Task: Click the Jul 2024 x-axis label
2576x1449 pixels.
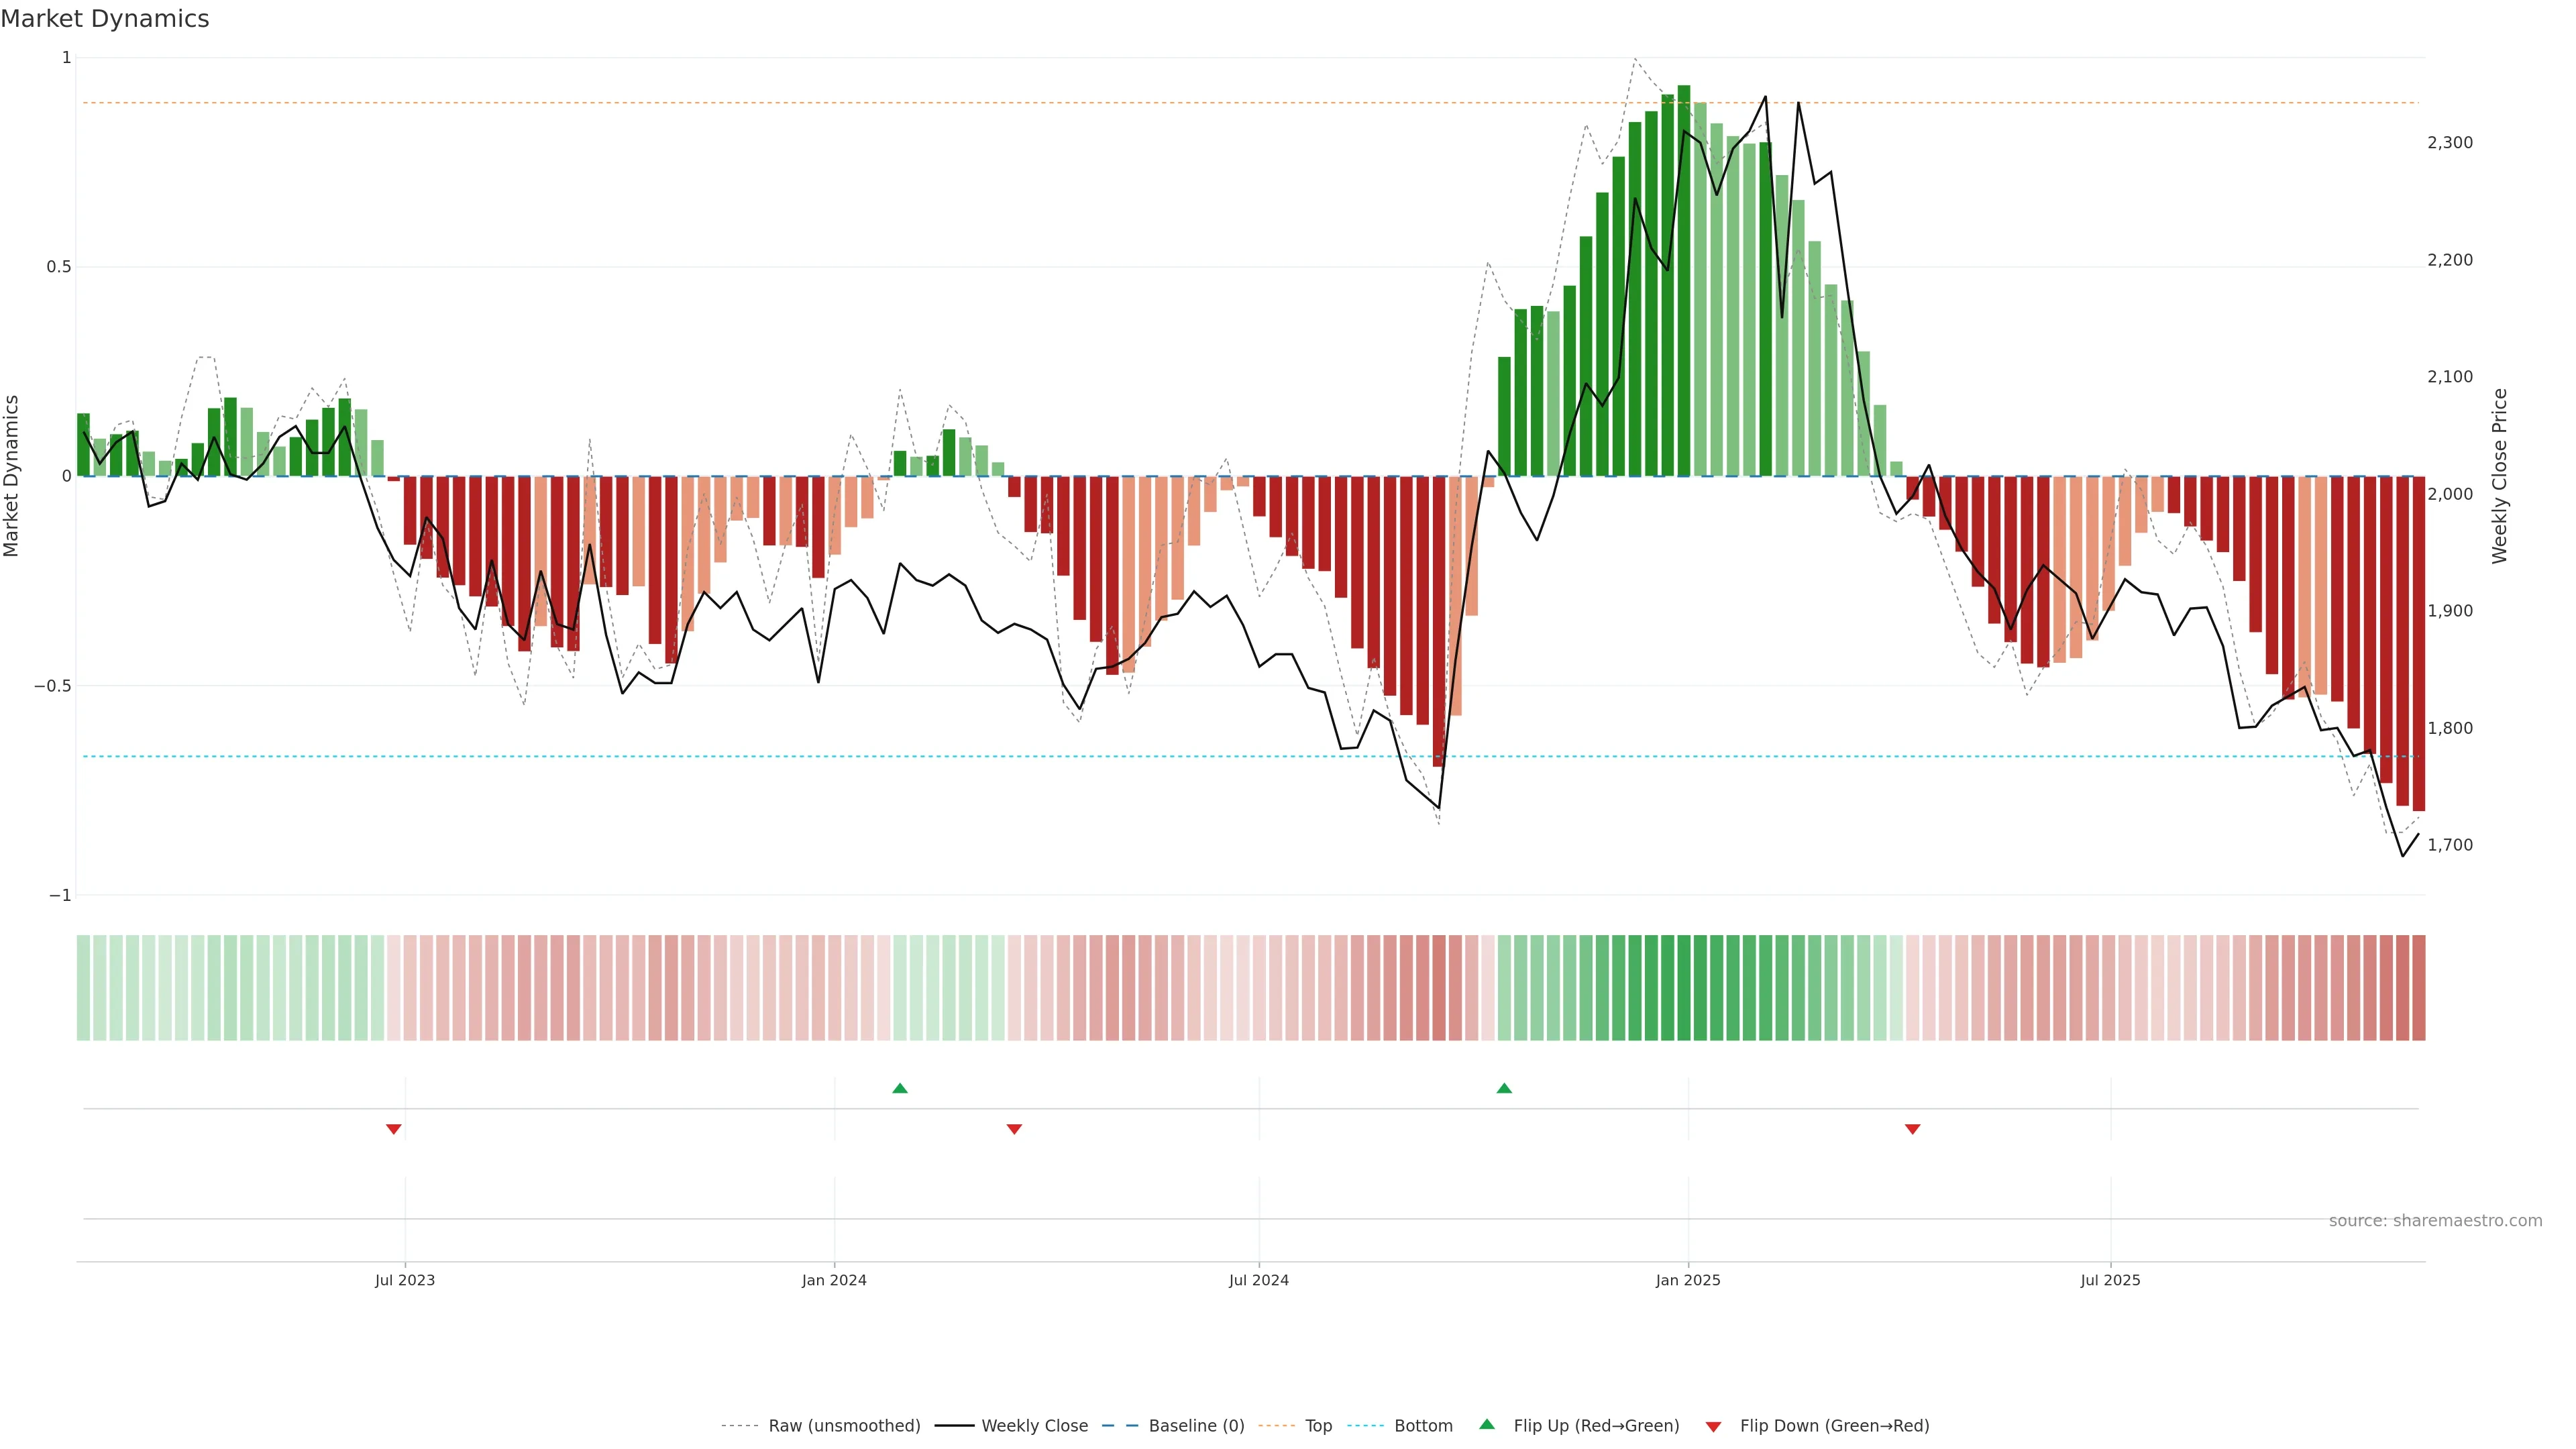Action: coord(1258,1280)
